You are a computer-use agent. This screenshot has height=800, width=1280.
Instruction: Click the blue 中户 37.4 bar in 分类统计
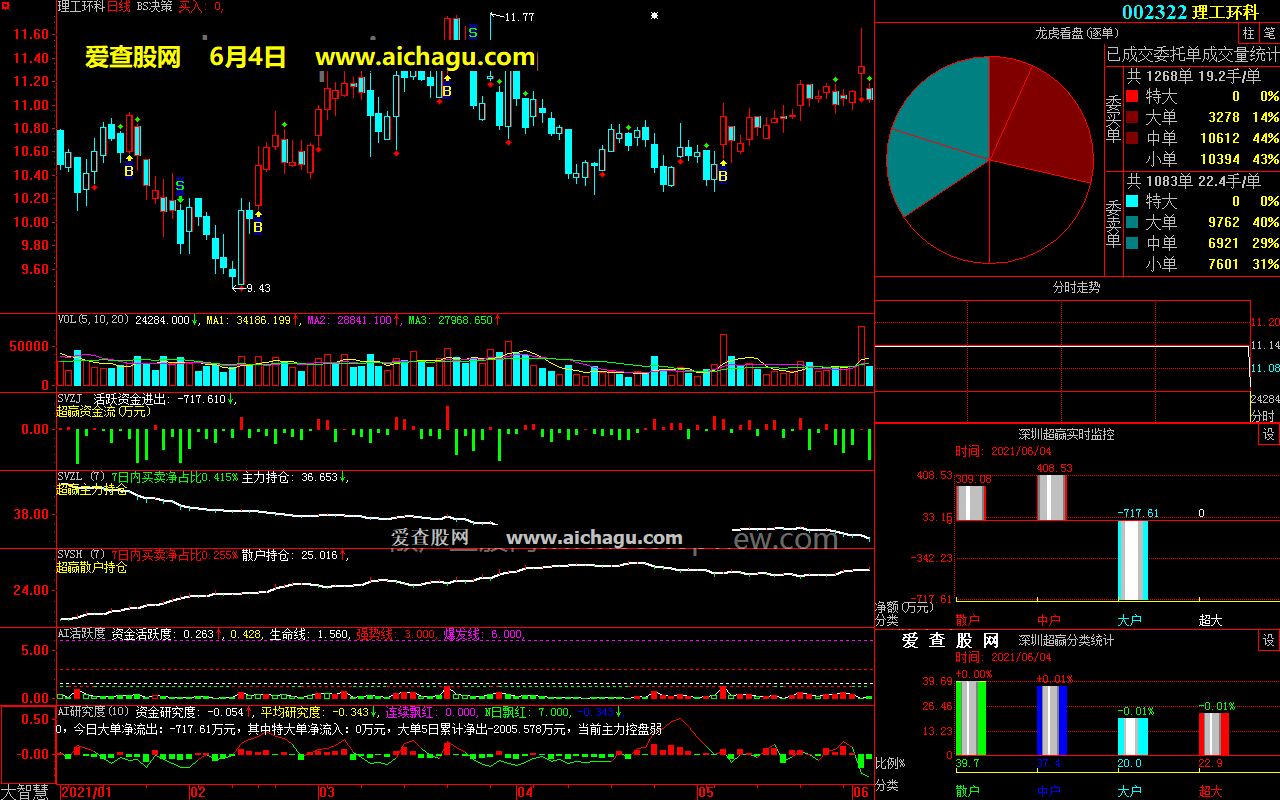(x=1052, y=720)
